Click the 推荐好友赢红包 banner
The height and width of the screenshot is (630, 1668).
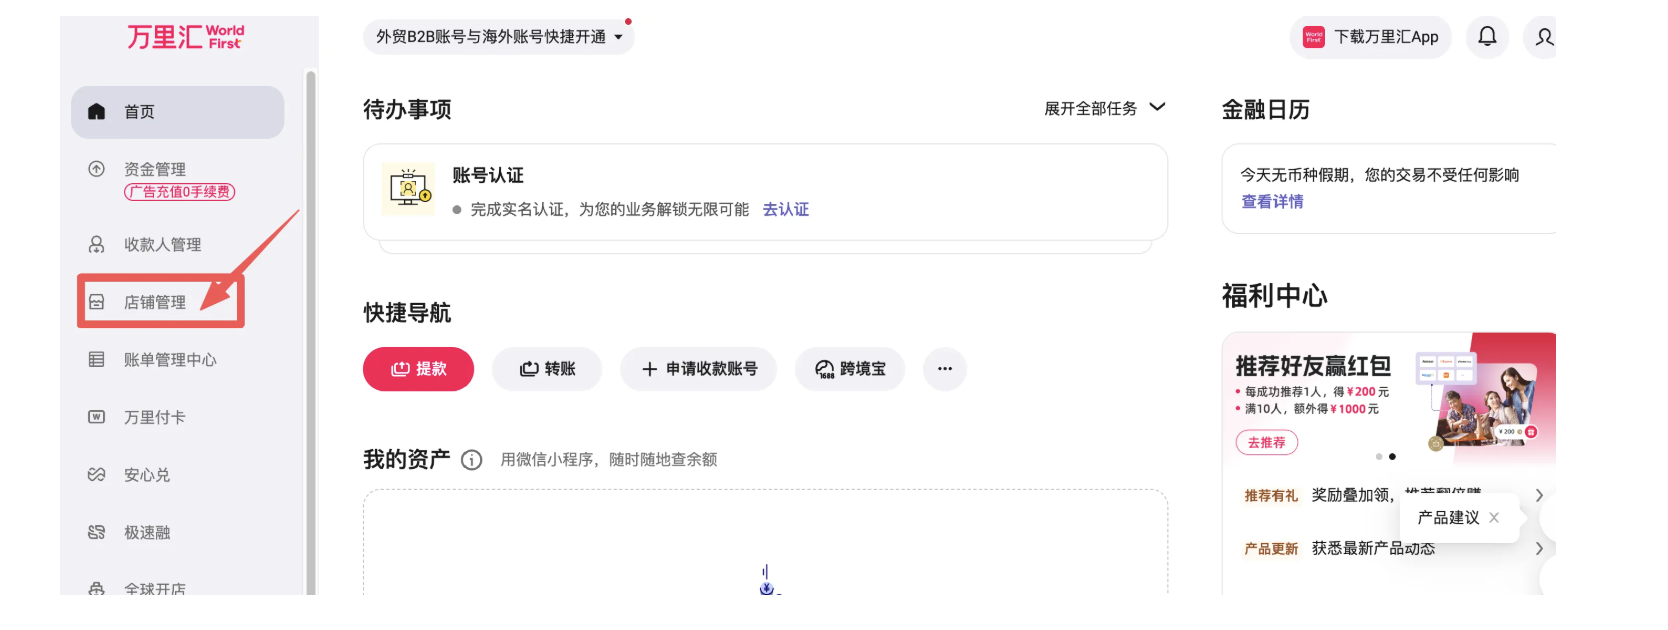1389,399
